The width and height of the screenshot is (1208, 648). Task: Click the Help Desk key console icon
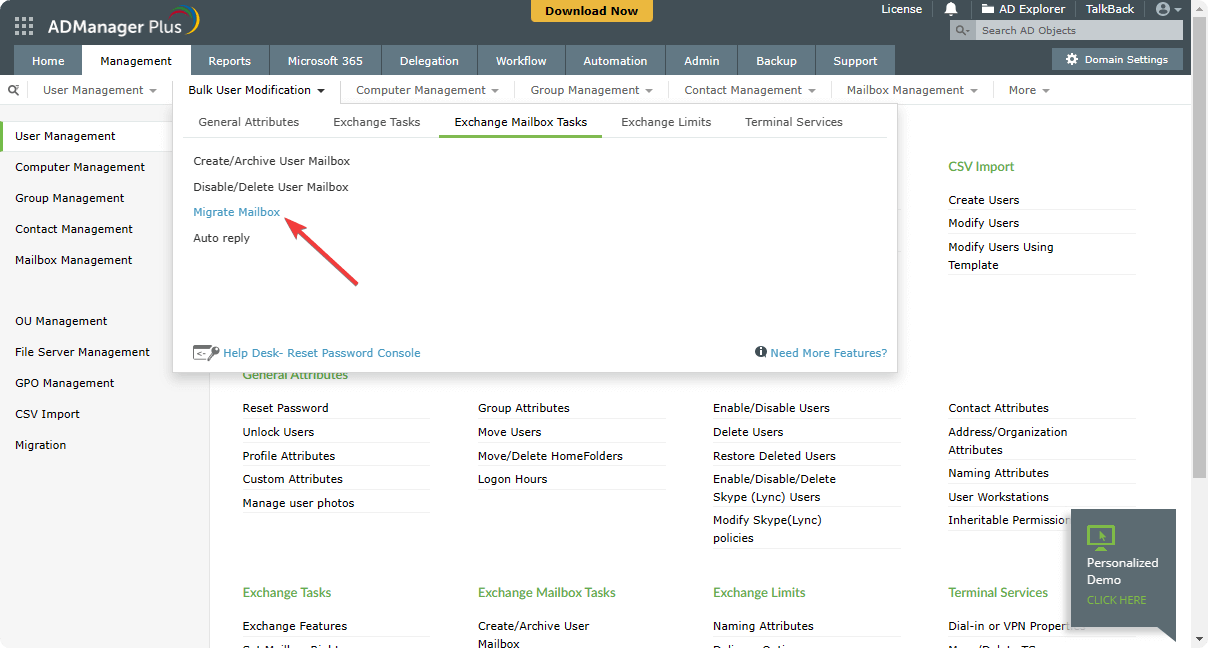[205, 352]
